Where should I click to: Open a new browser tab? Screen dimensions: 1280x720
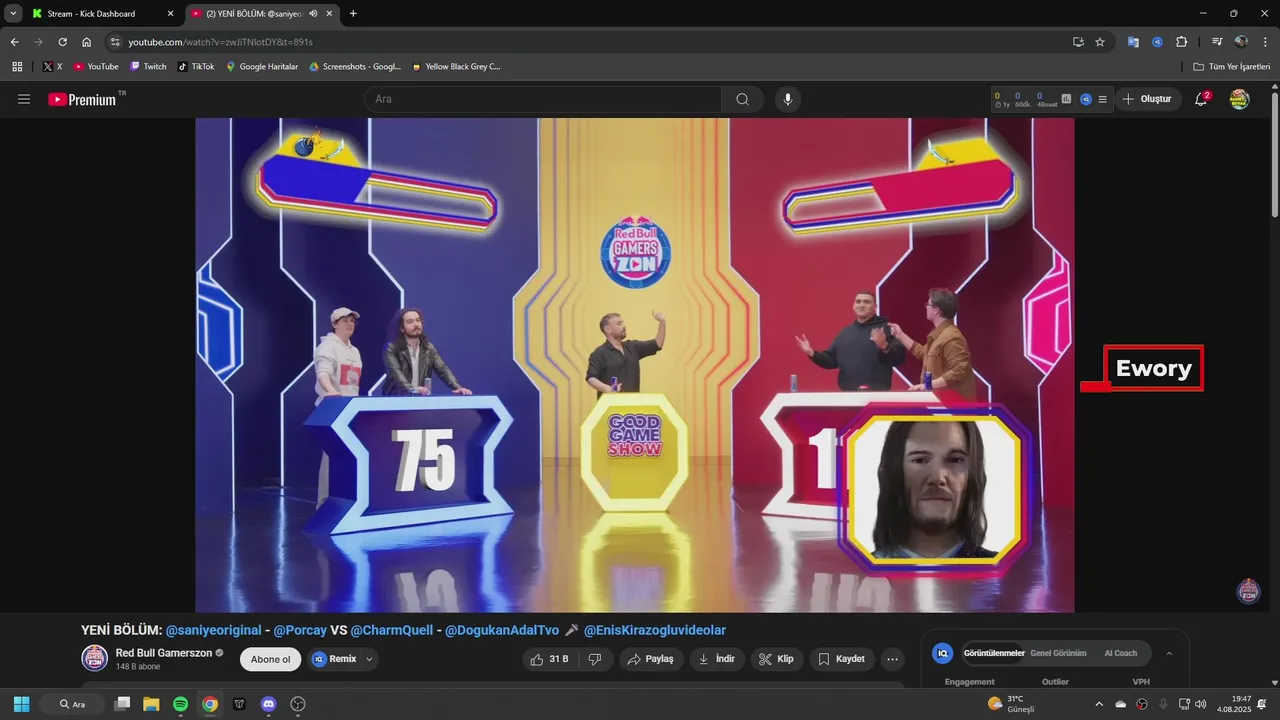point(353,14)
